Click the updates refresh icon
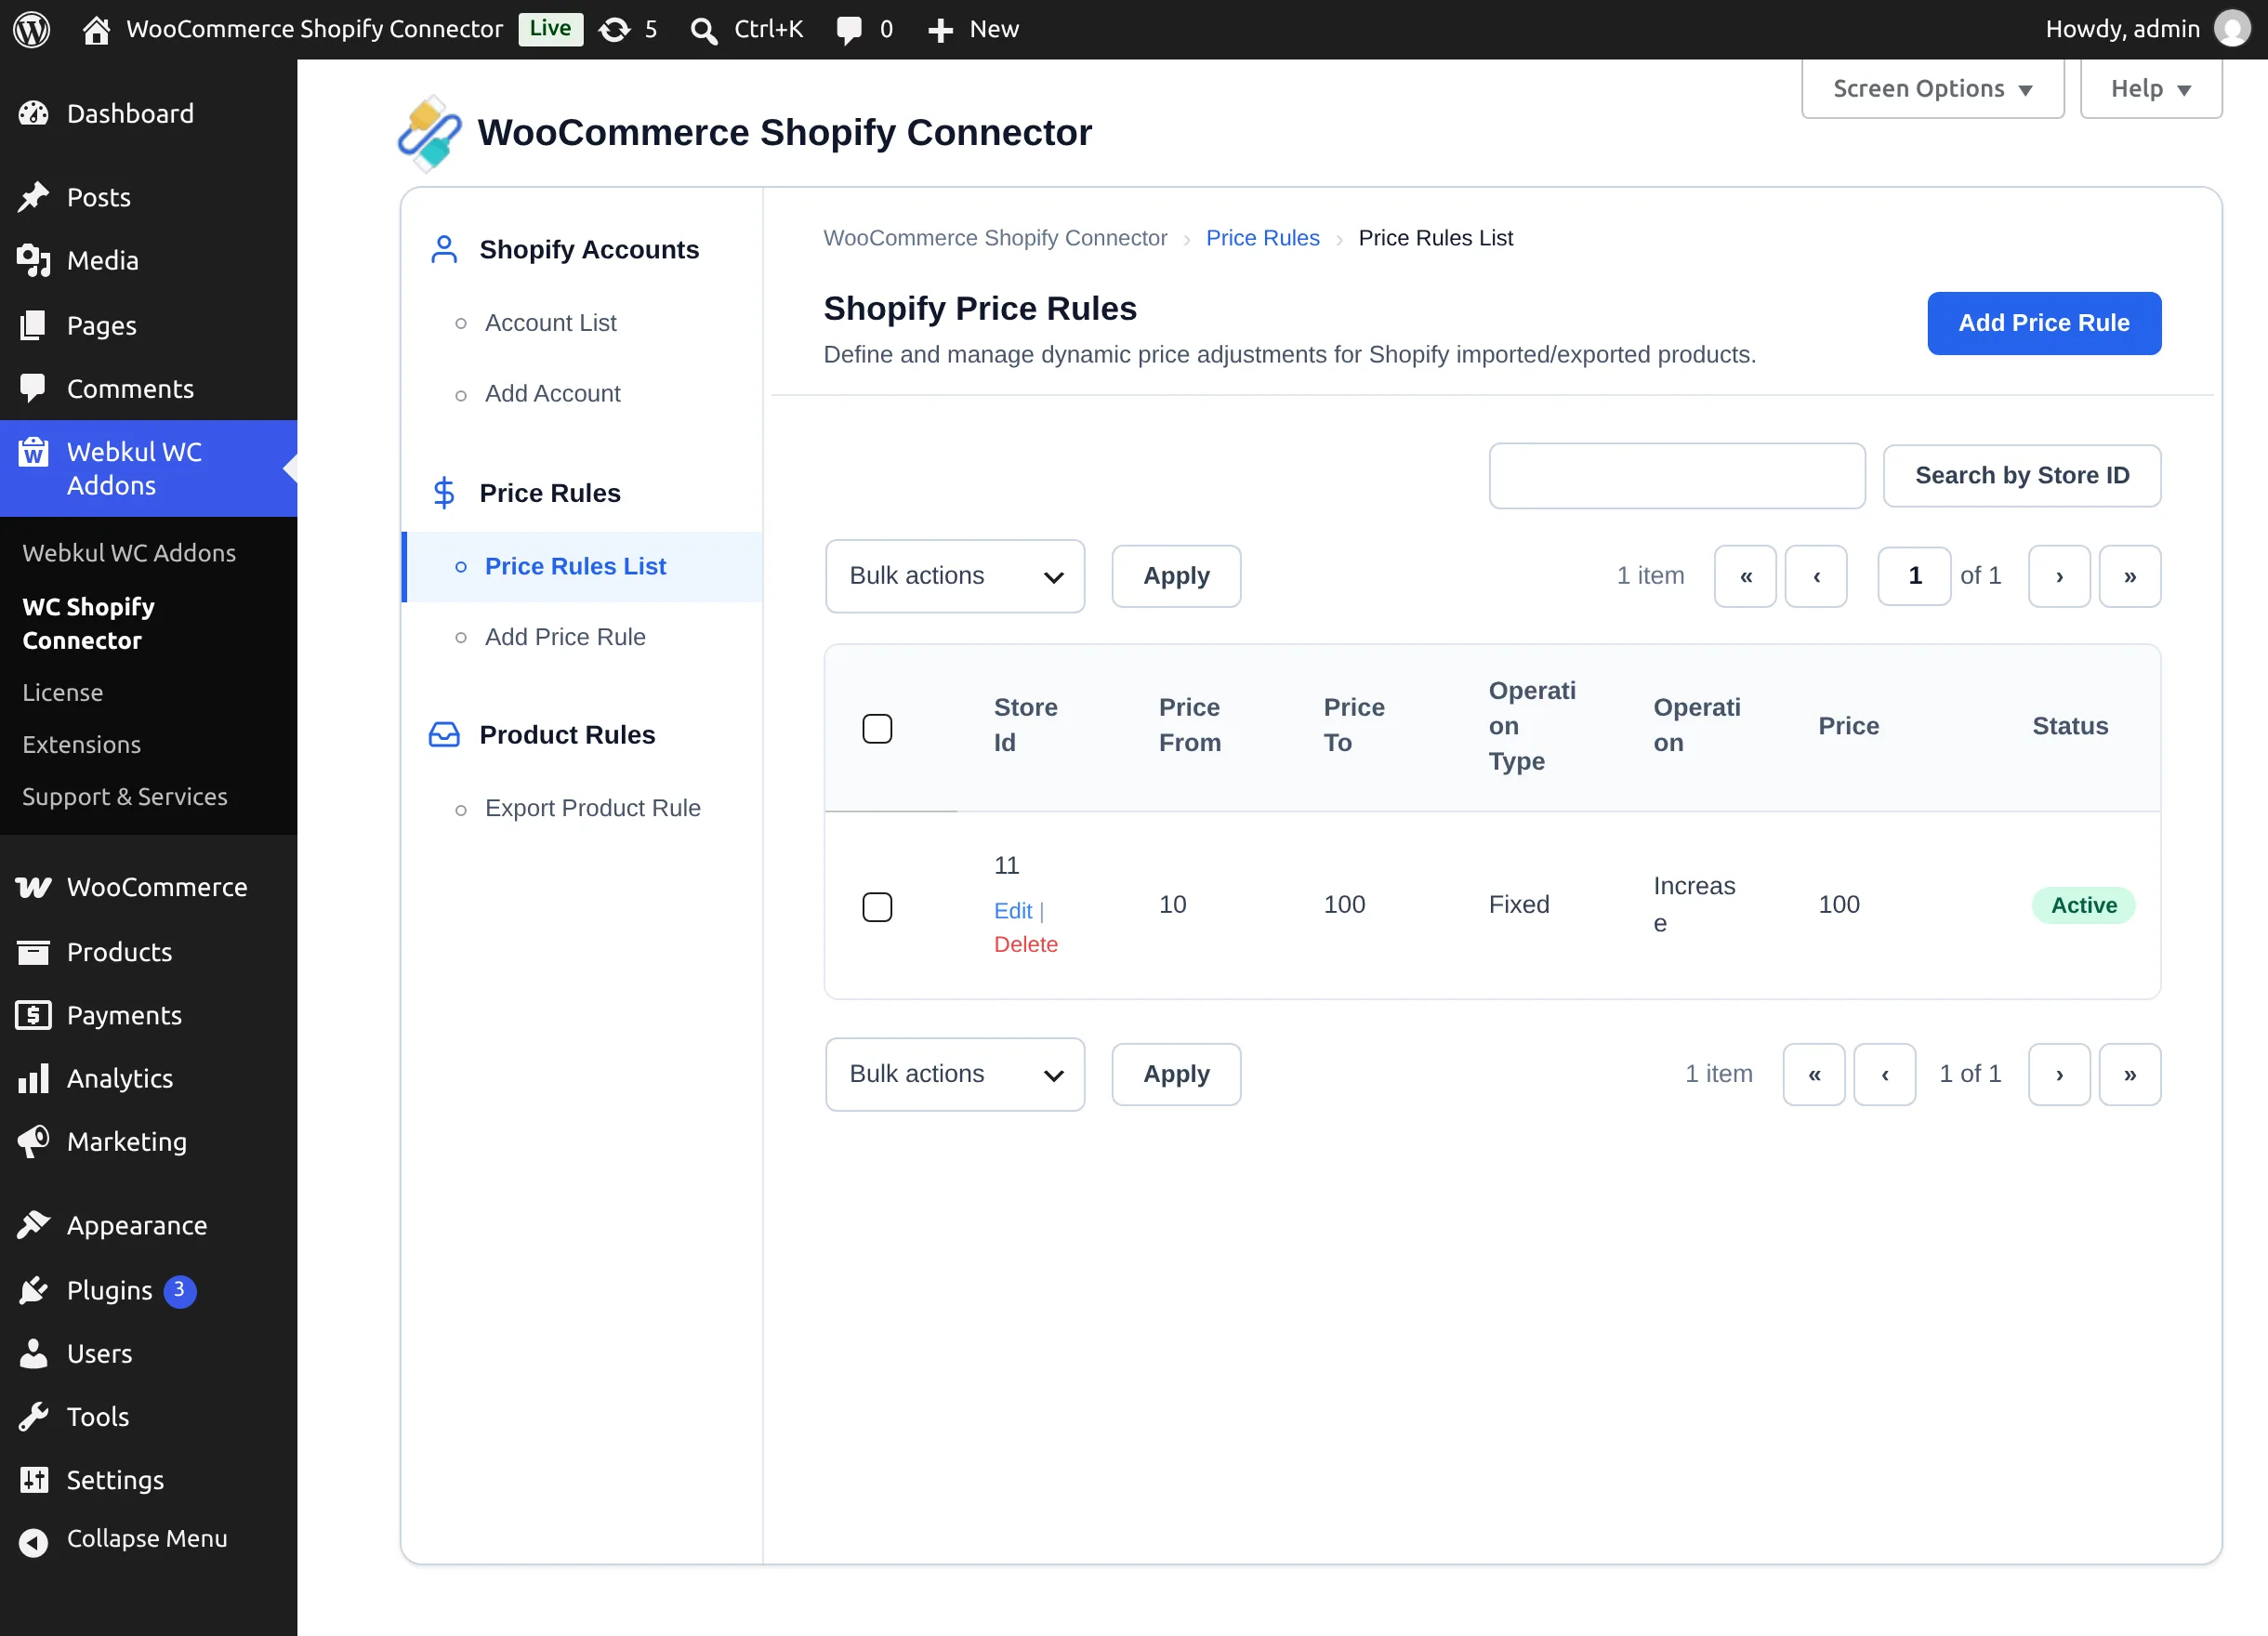Viewport: 2268px width, 1636px height. coord(614,29)
